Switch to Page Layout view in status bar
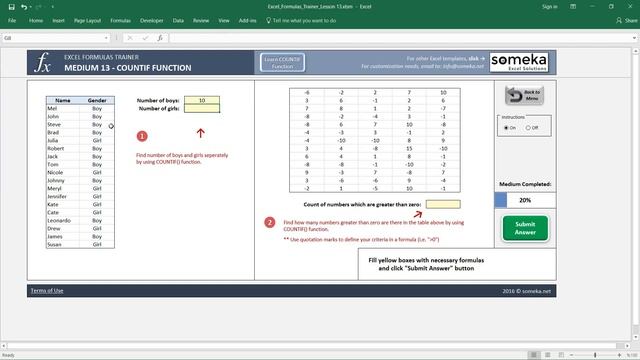 [x=547, y=355]
